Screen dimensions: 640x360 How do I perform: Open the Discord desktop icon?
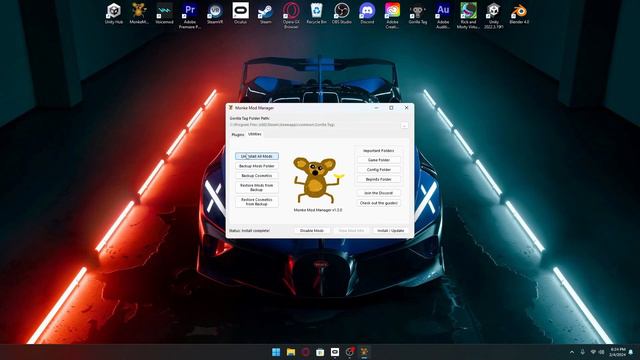[x=367, y=13]
